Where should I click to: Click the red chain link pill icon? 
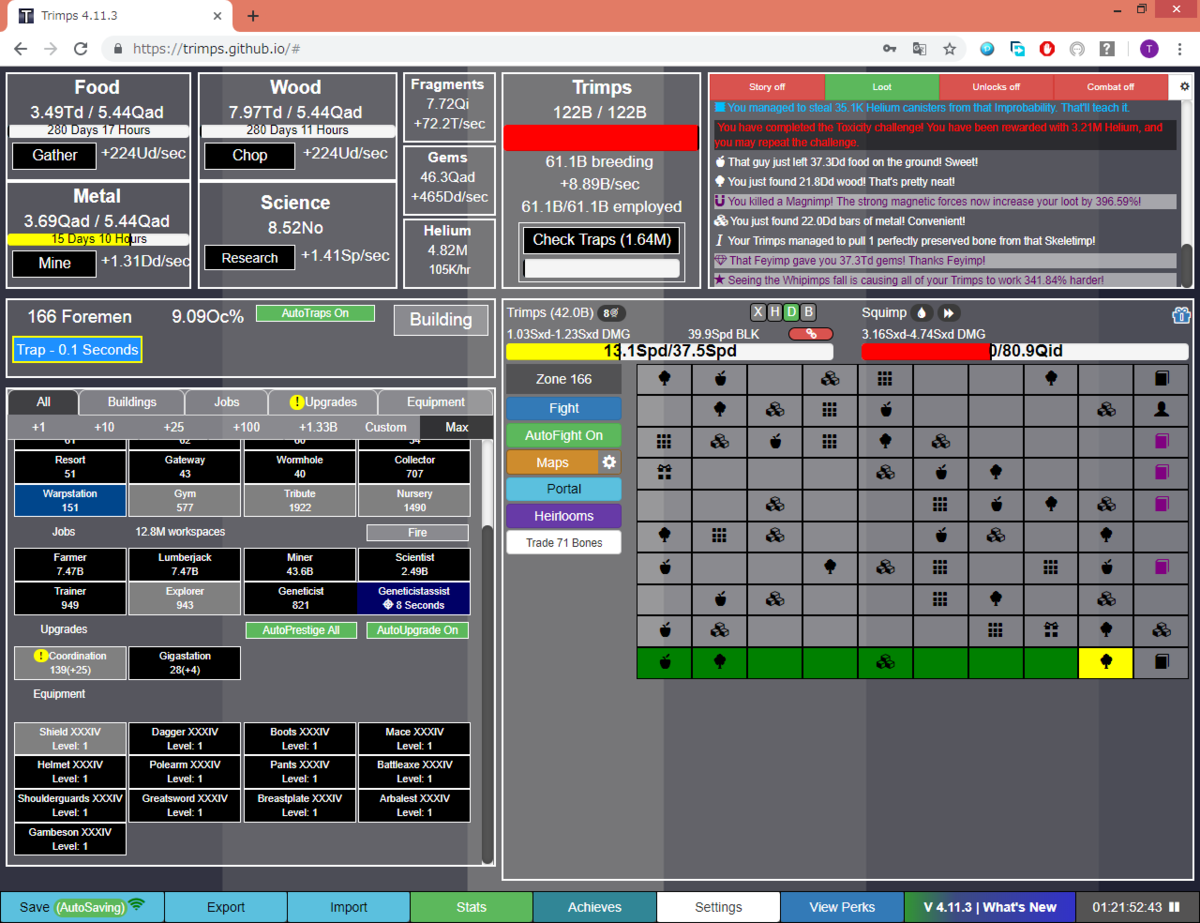(x=810, y=334)
